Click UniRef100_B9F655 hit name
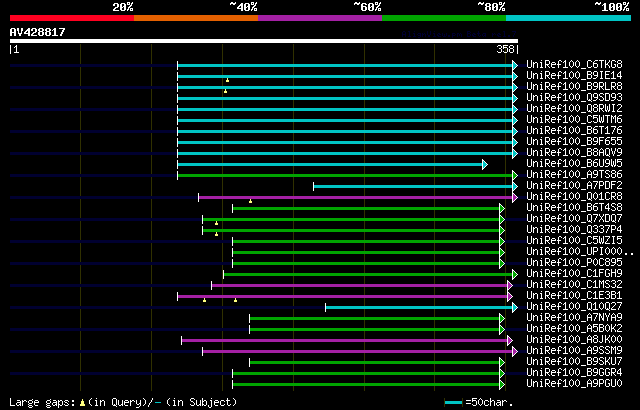Screen dimensions: 640x410 click(574, 142)
